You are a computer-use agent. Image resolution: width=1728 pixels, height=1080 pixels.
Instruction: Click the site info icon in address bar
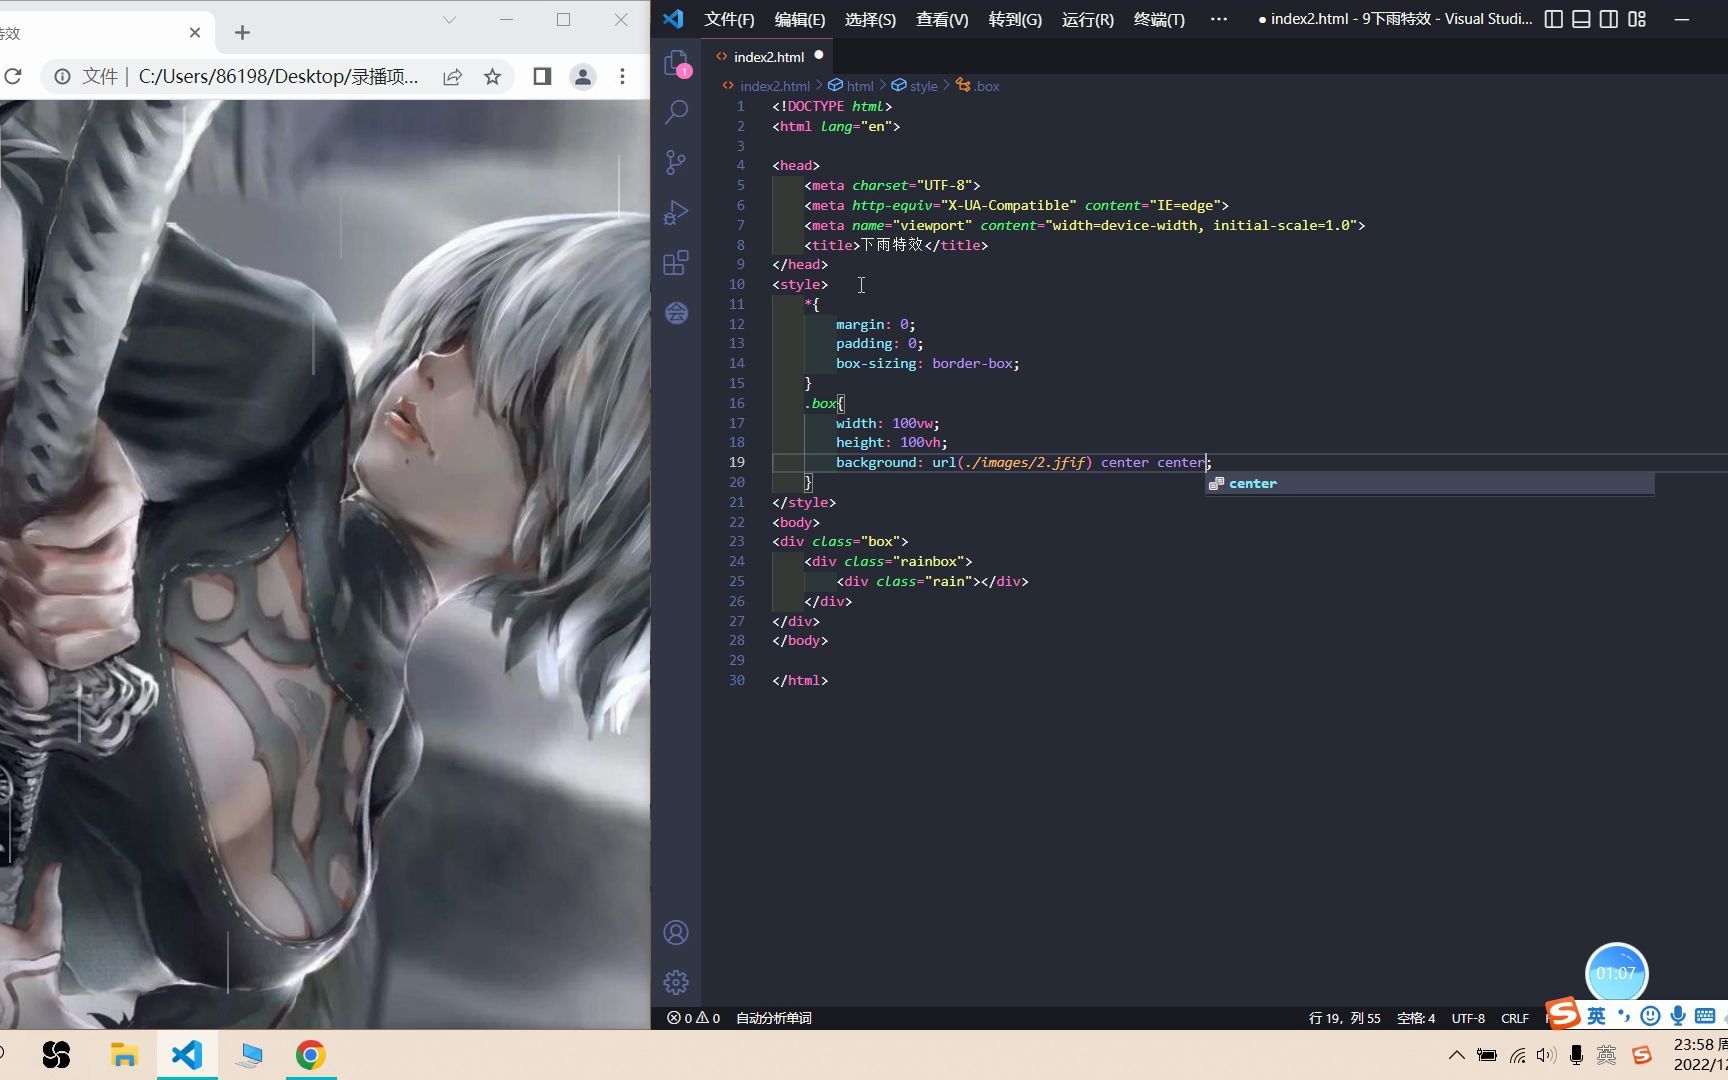click(62, 76)
